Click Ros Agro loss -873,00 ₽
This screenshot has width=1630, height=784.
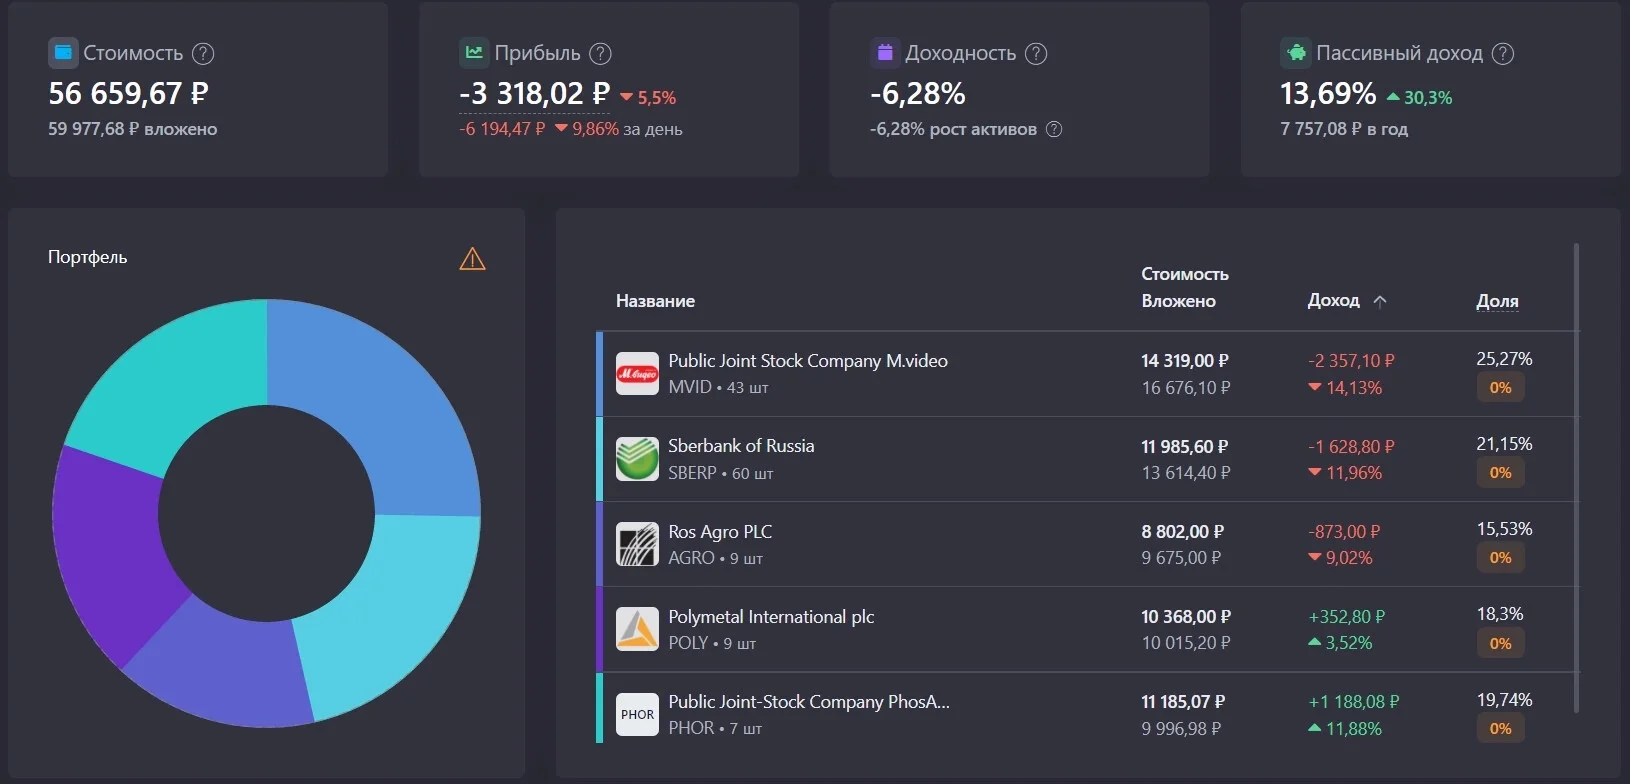point(1344,532)
